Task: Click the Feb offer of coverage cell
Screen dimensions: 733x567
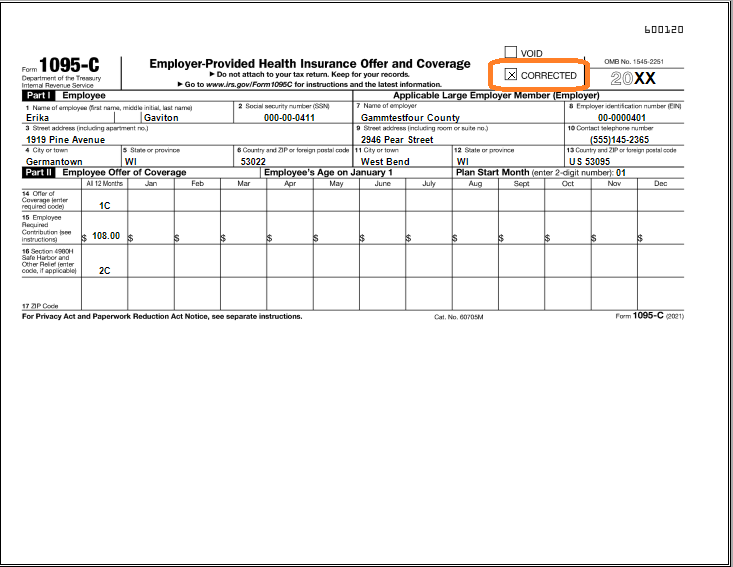Action: [x=197, y=201]
